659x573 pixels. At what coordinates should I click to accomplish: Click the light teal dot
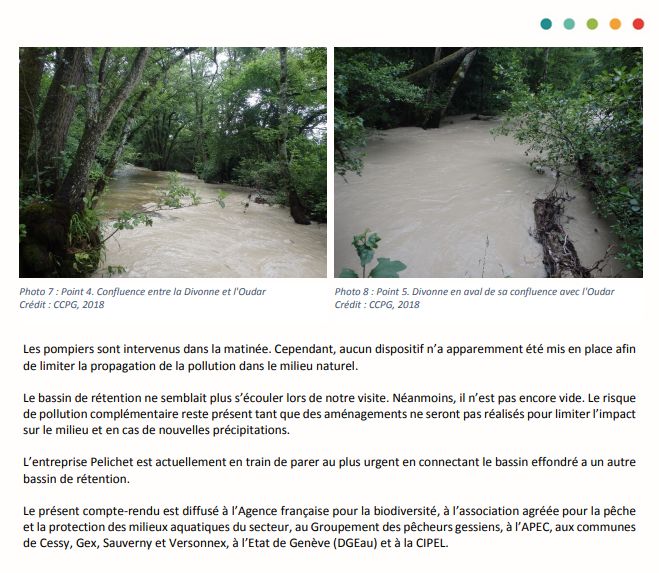click(x=569, y=24)
